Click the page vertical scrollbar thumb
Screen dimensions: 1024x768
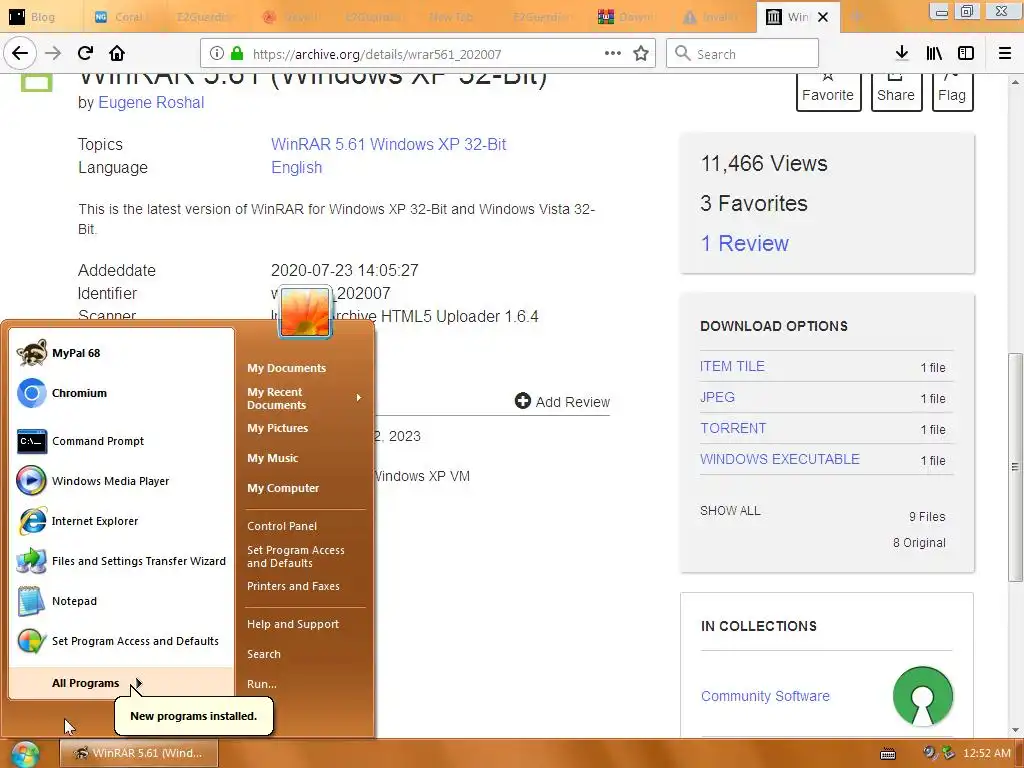point(1014,467)
